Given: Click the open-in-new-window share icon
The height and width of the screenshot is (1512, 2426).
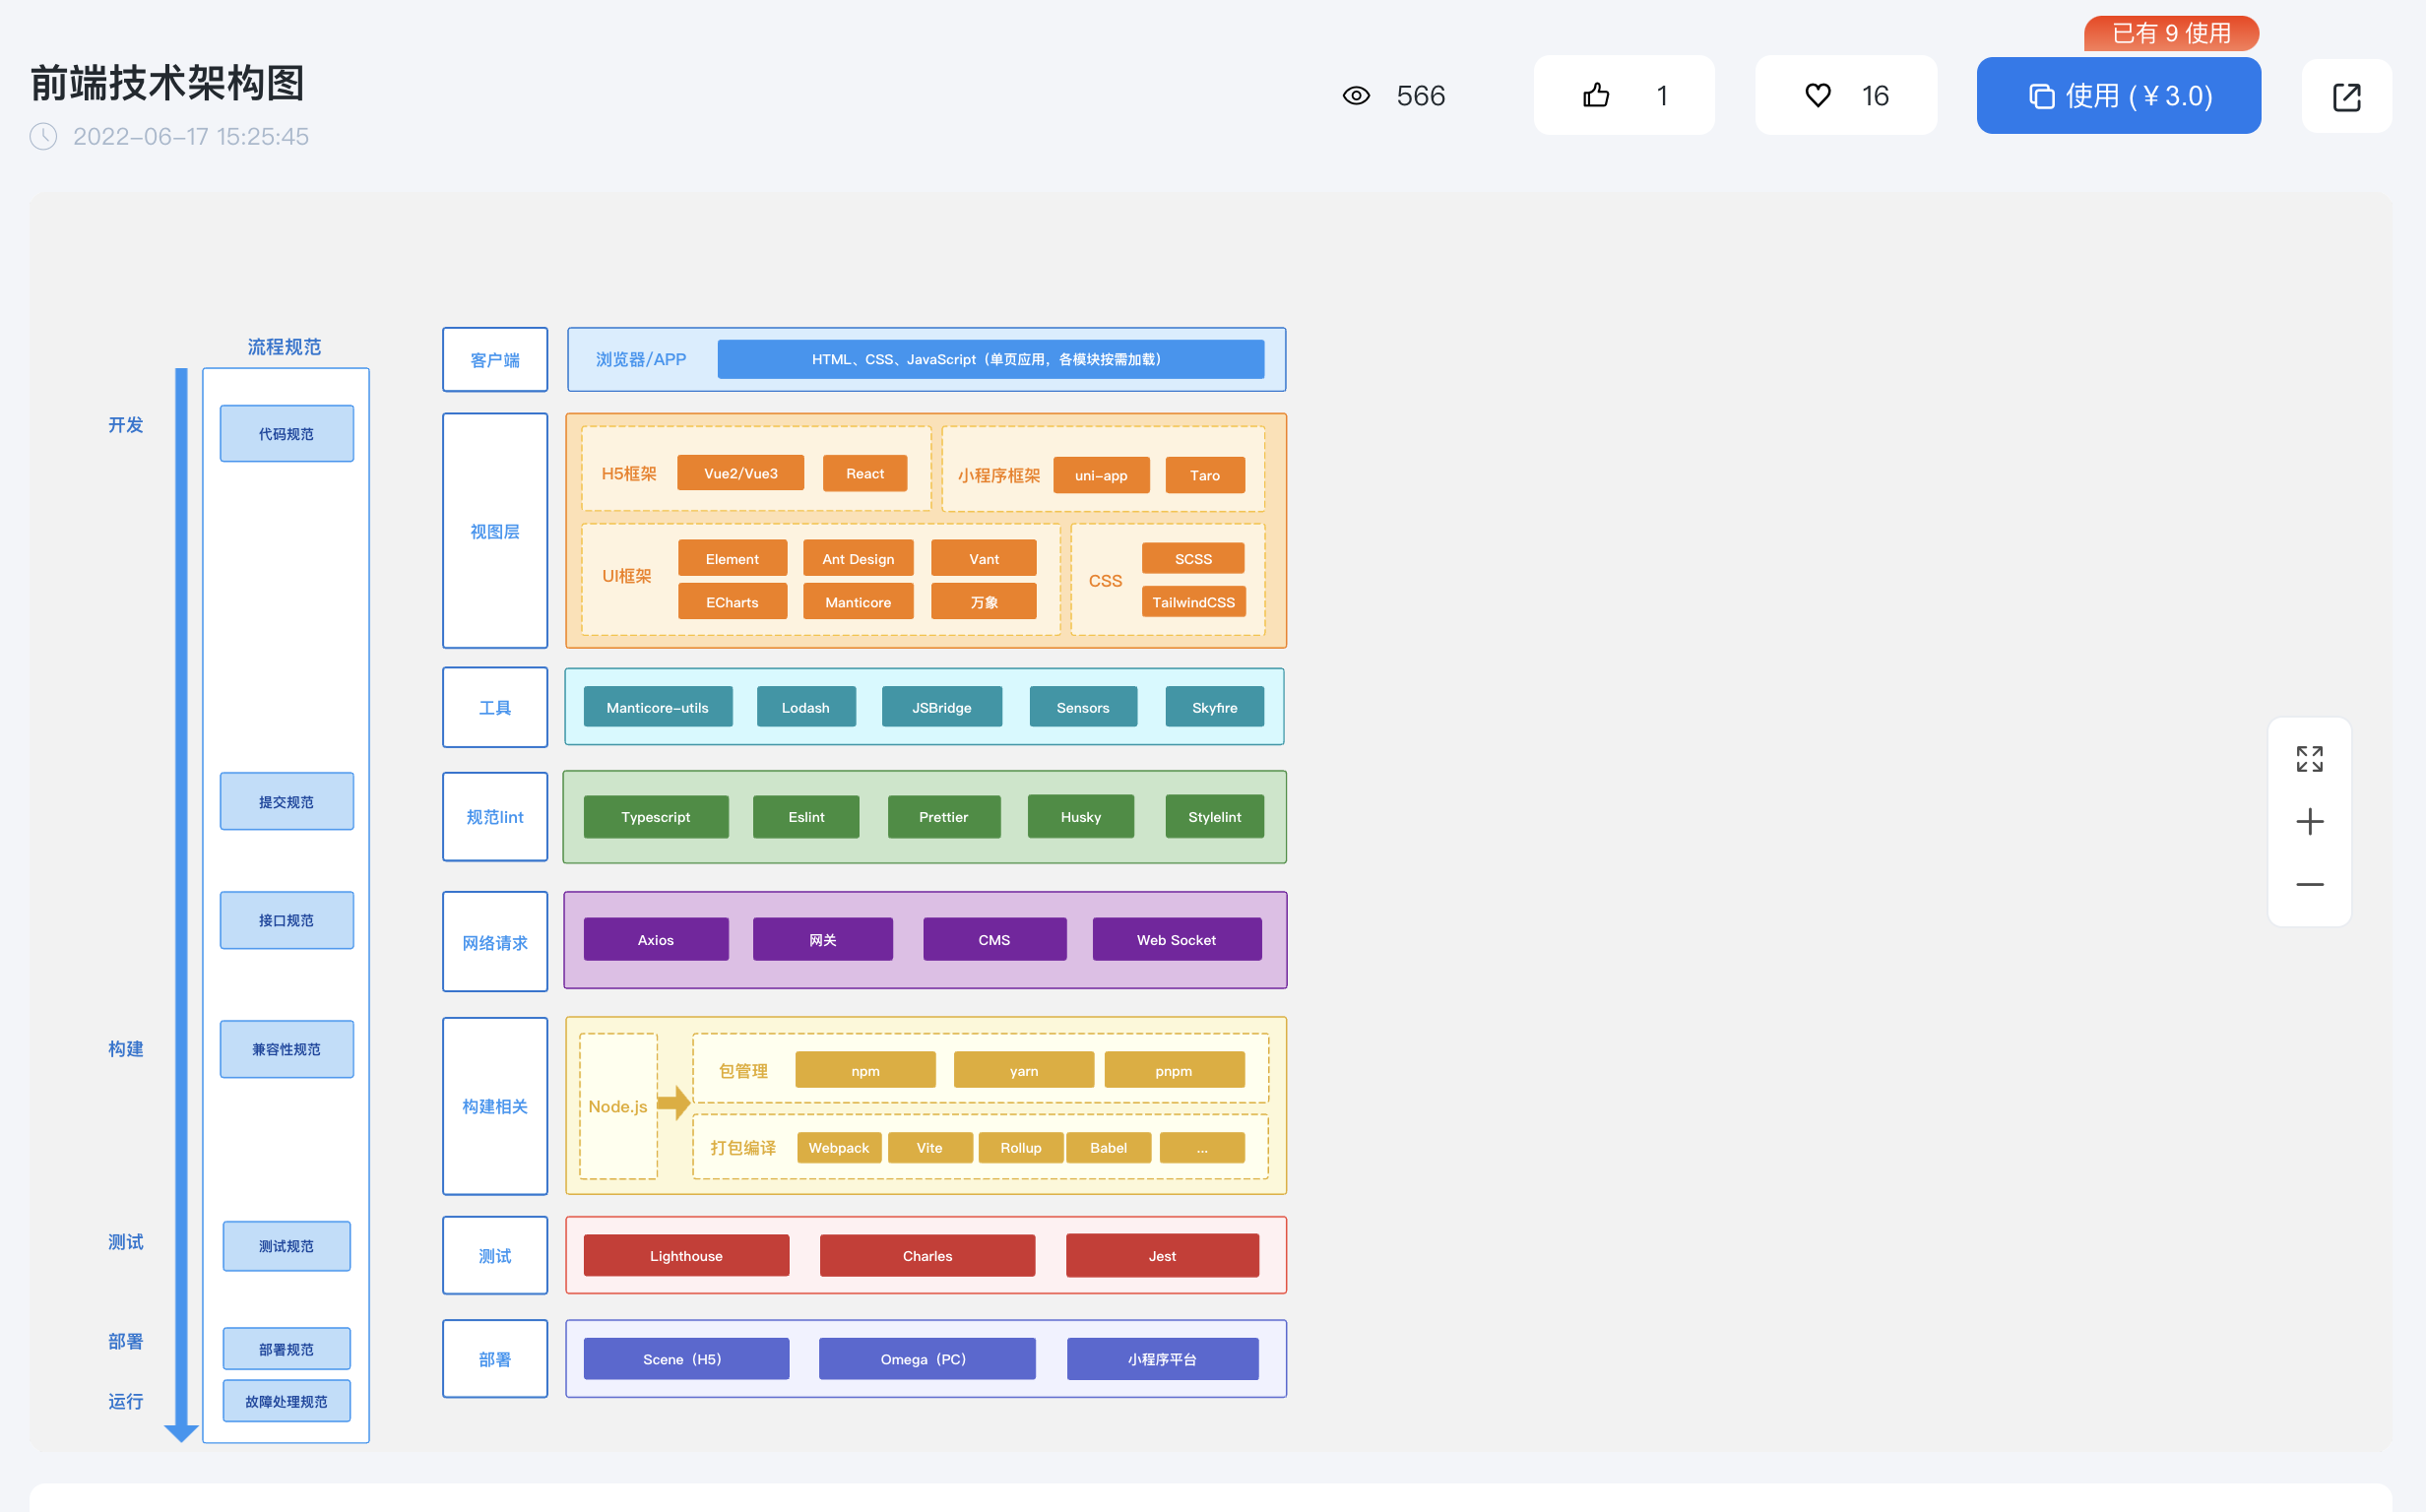Looking at the screenshot, I should coord(2346,97).
